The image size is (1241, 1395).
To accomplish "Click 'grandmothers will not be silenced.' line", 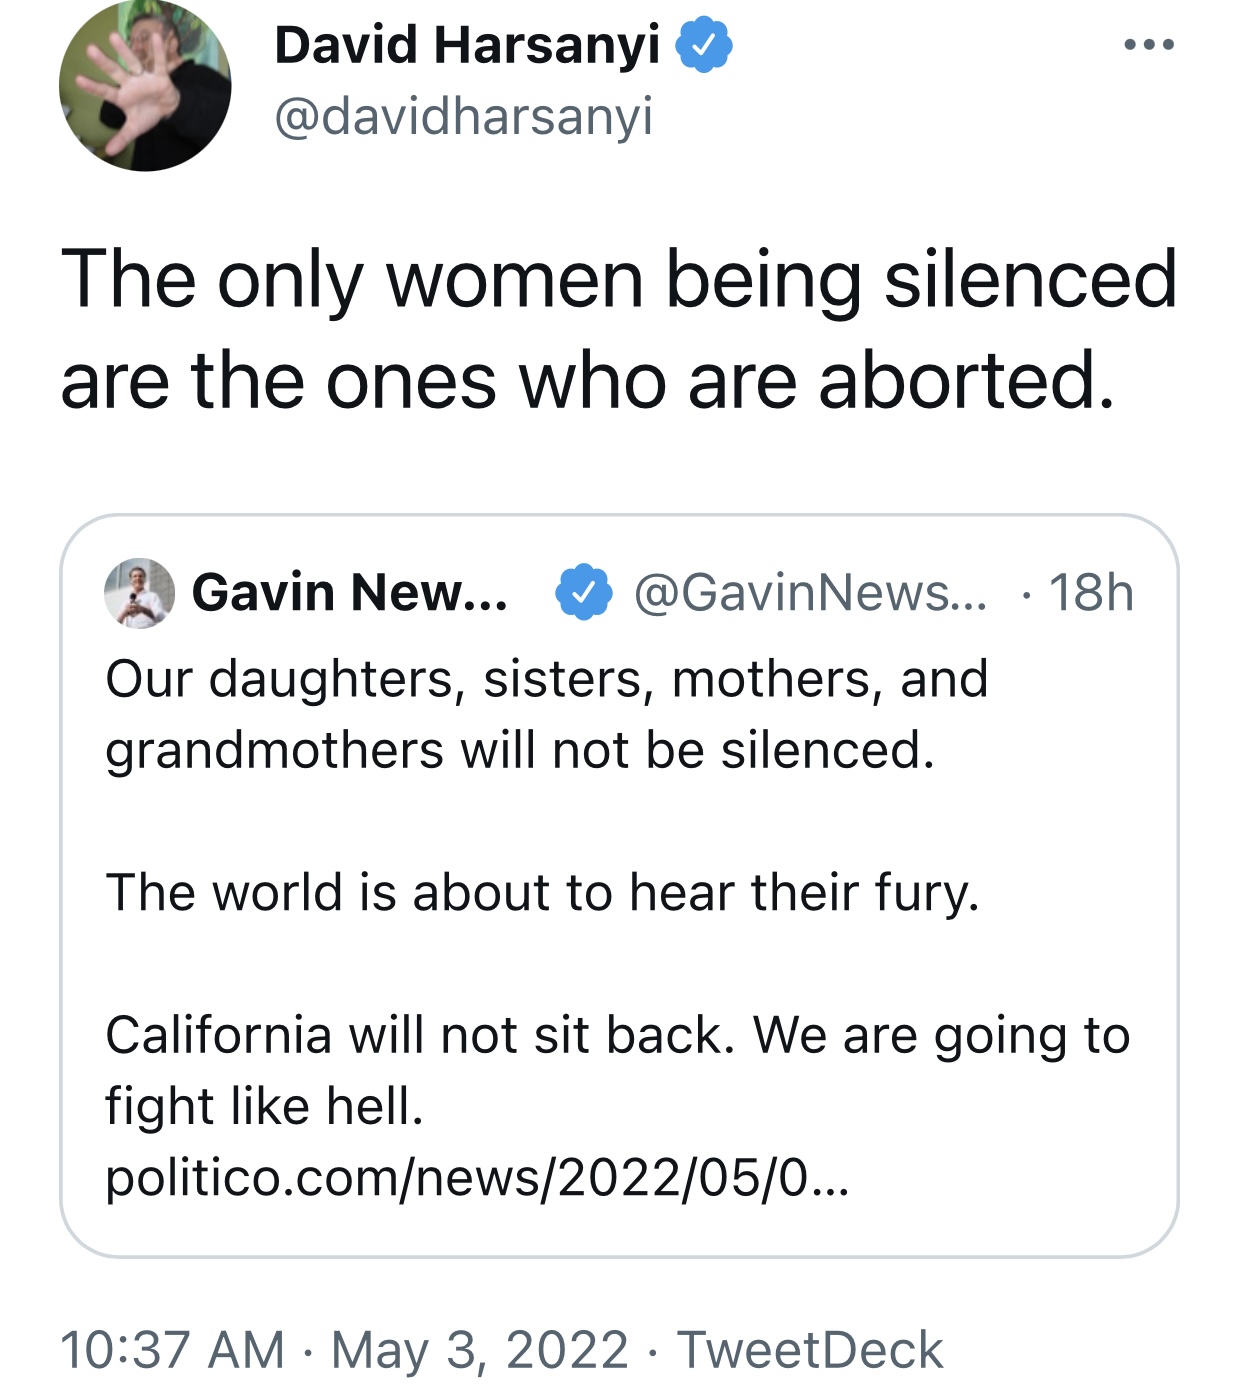I will coord(520,751).
